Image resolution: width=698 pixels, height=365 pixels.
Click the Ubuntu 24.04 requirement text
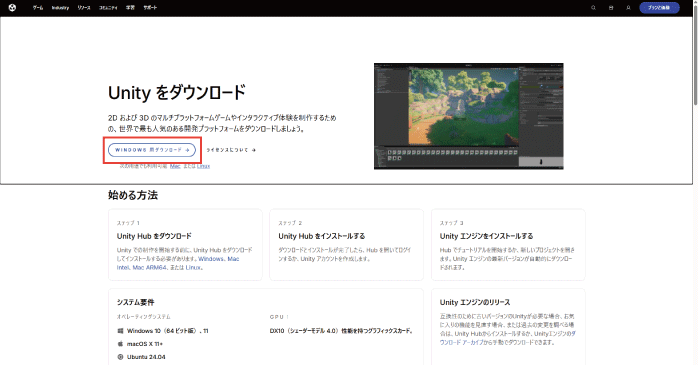pyautogui.click(x=146, y=357)
